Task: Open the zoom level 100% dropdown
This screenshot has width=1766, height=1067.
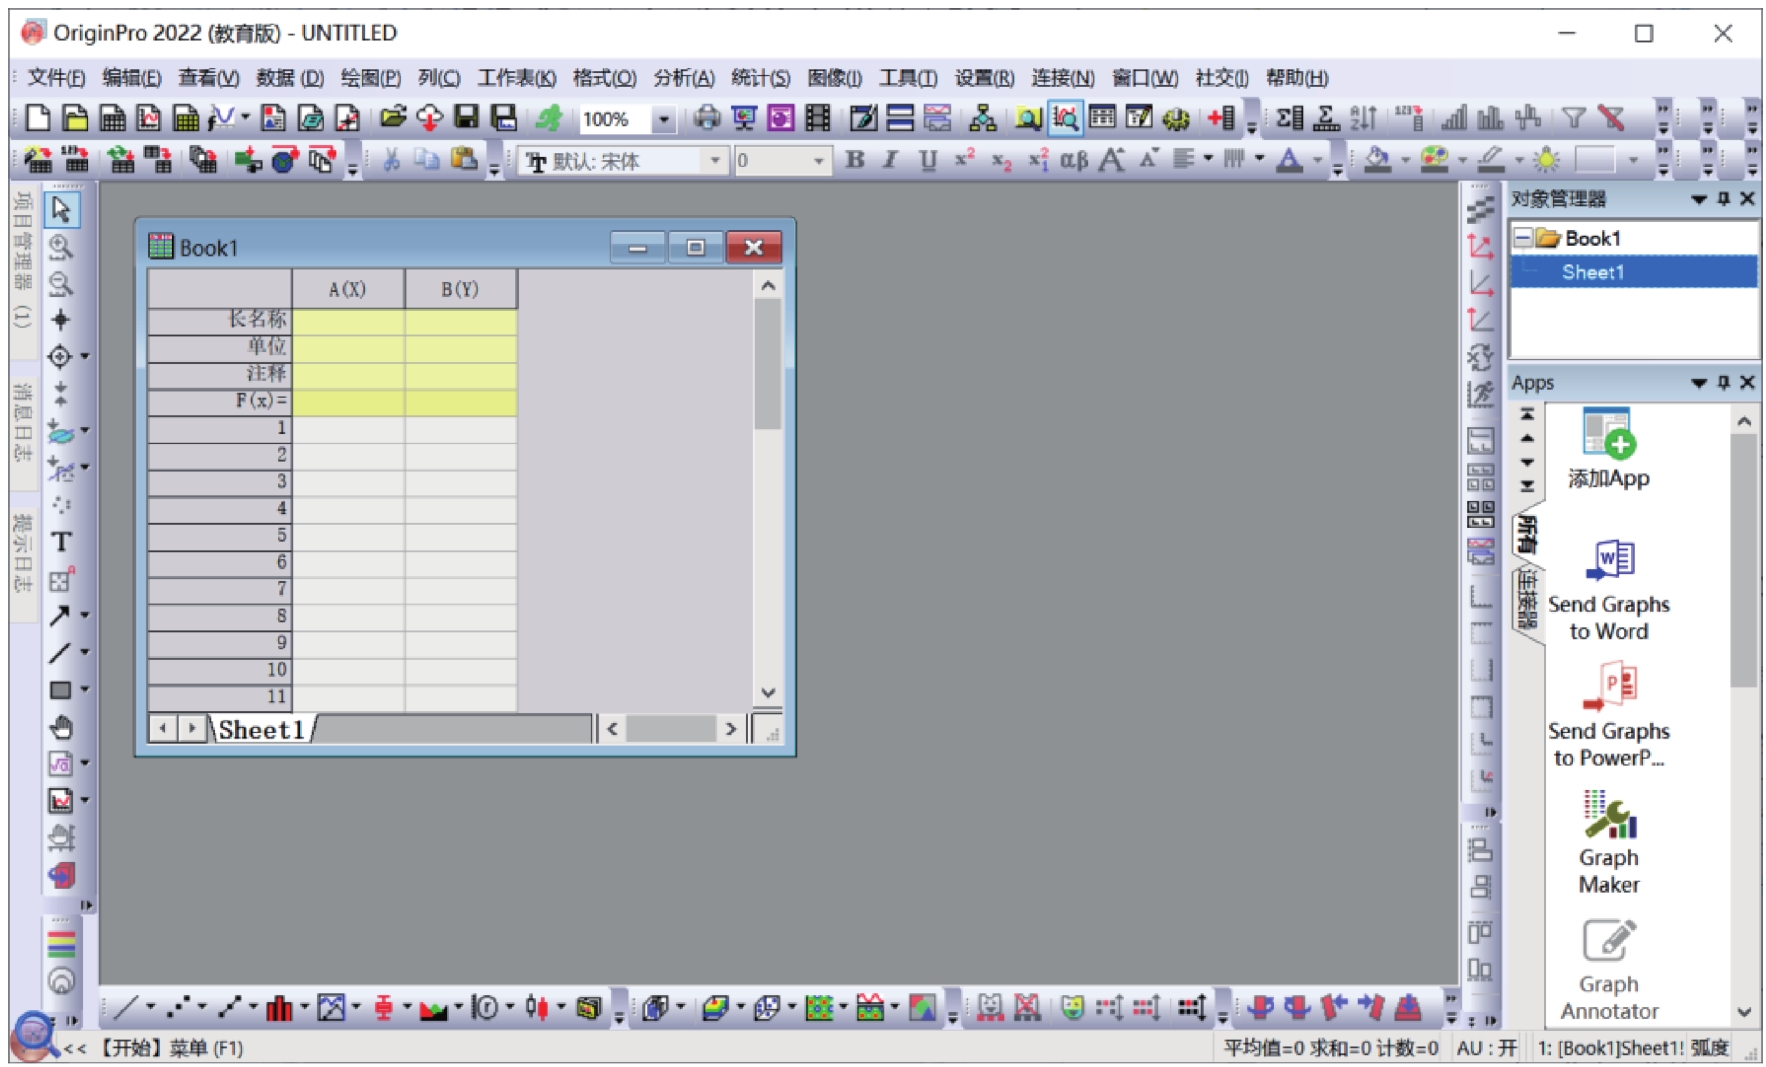Action: [x=663, y=119]
